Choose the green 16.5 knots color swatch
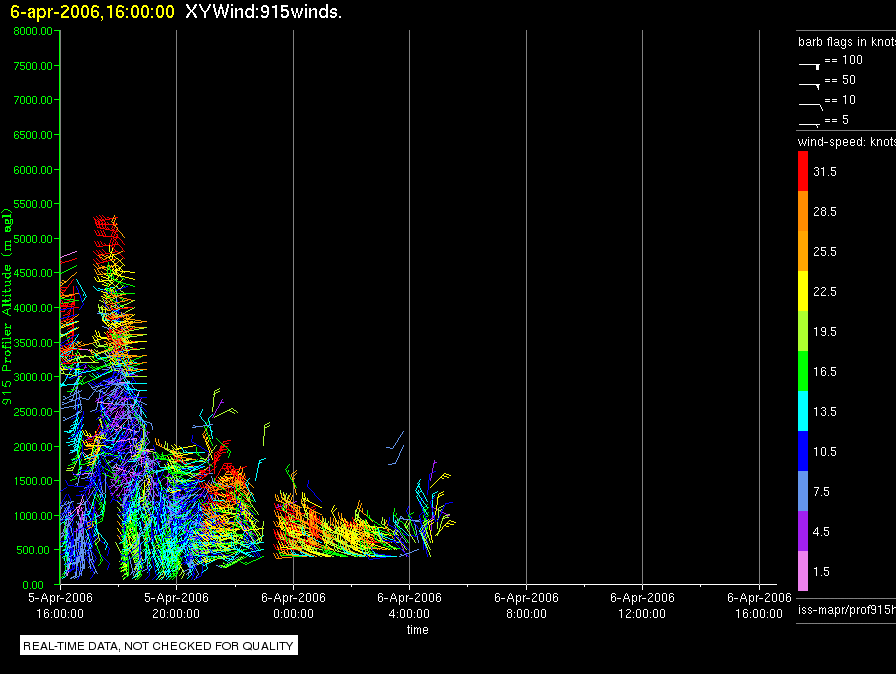Viewport: 896px width, 674px height. 802,371
